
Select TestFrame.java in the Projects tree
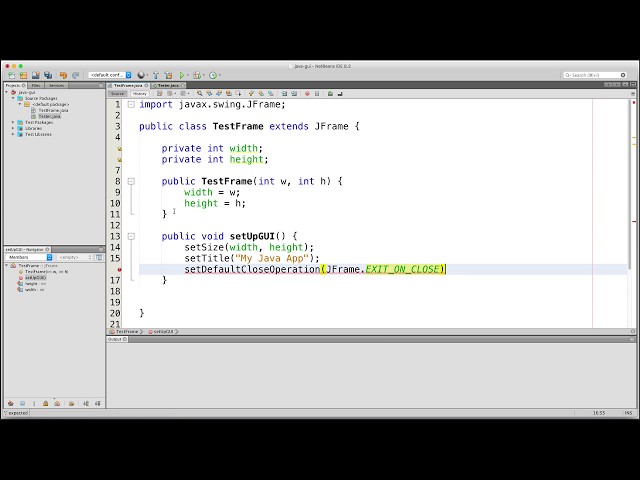coord(53,110)
